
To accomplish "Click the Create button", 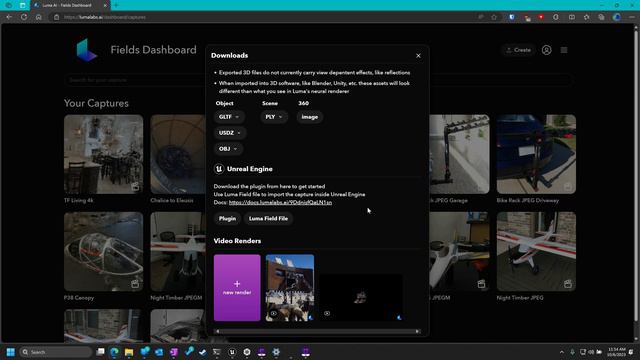I will pos(518,50).
